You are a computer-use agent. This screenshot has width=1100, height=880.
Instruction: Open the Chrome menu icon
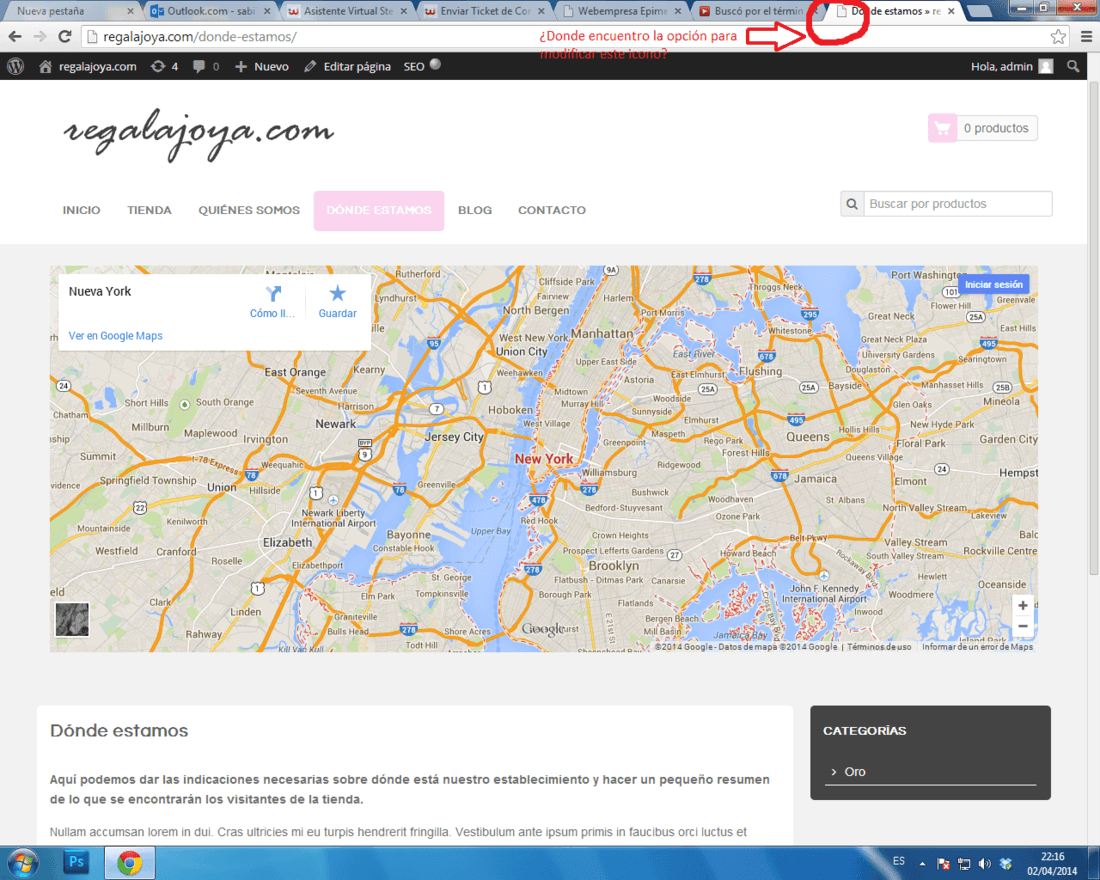(x=1085, y=36)
